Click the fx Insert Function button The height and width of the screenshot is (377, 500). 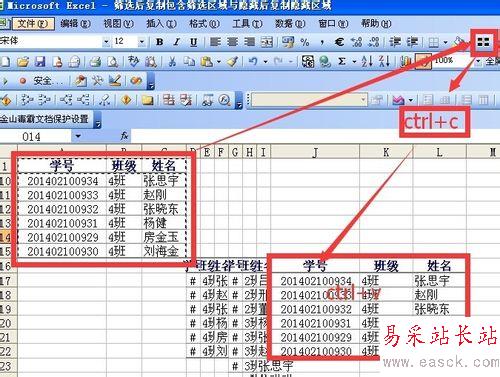click(x=124, y=136)
